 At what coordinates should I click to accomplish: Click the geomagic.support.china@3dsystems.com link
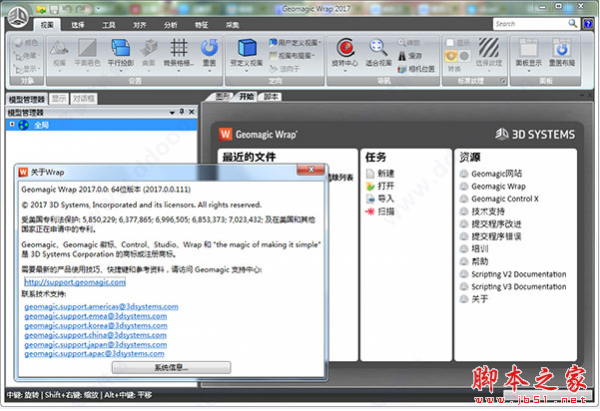tap(95, 335)
